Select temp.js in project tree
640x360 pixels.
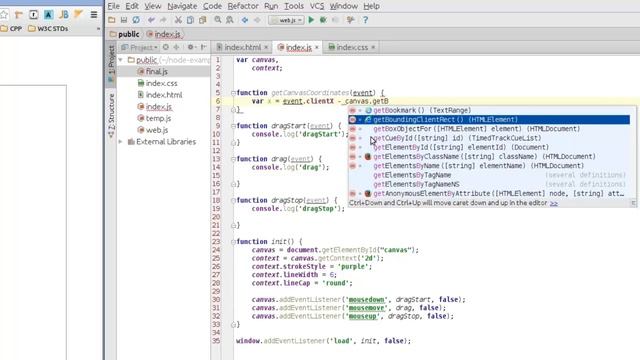pyautogui.click(x=158, y=118)
